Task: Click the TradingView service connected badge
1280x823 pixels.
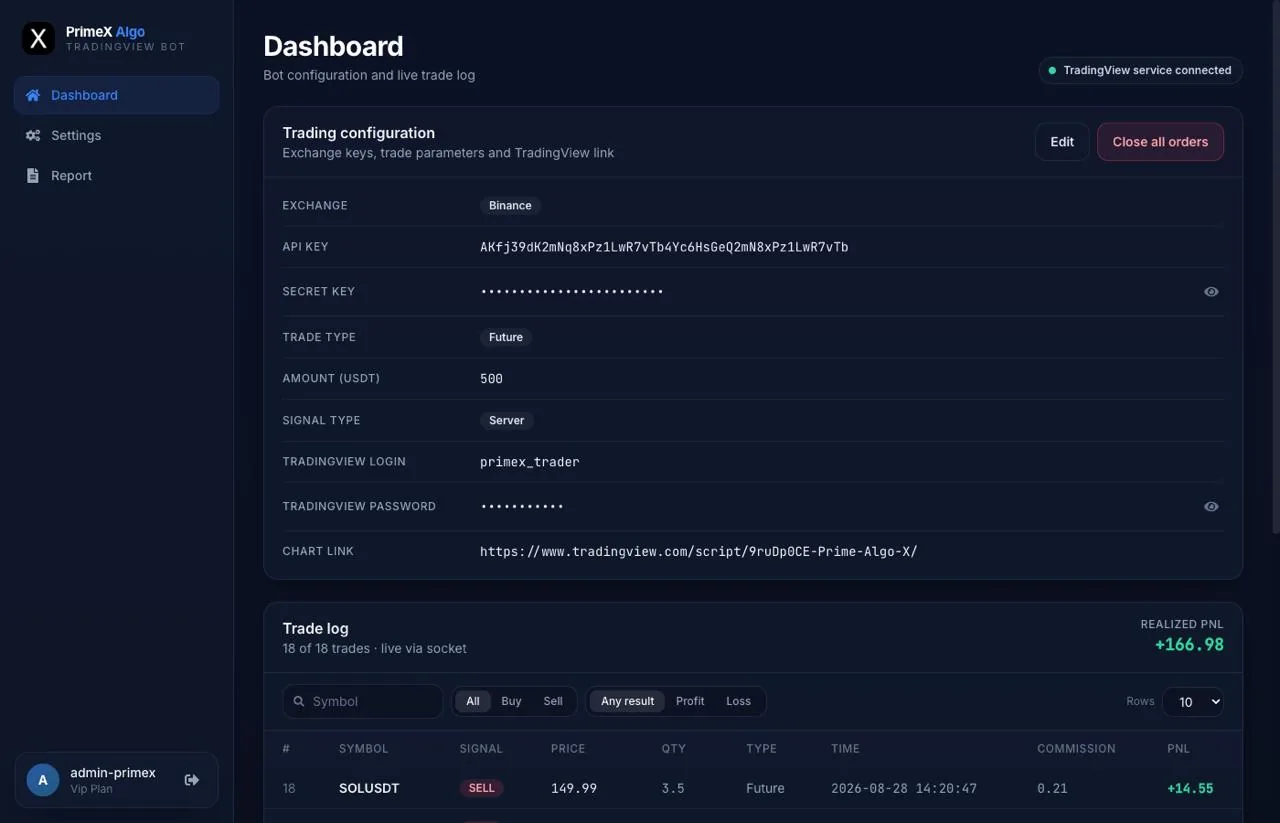Action: point(1140,70)
